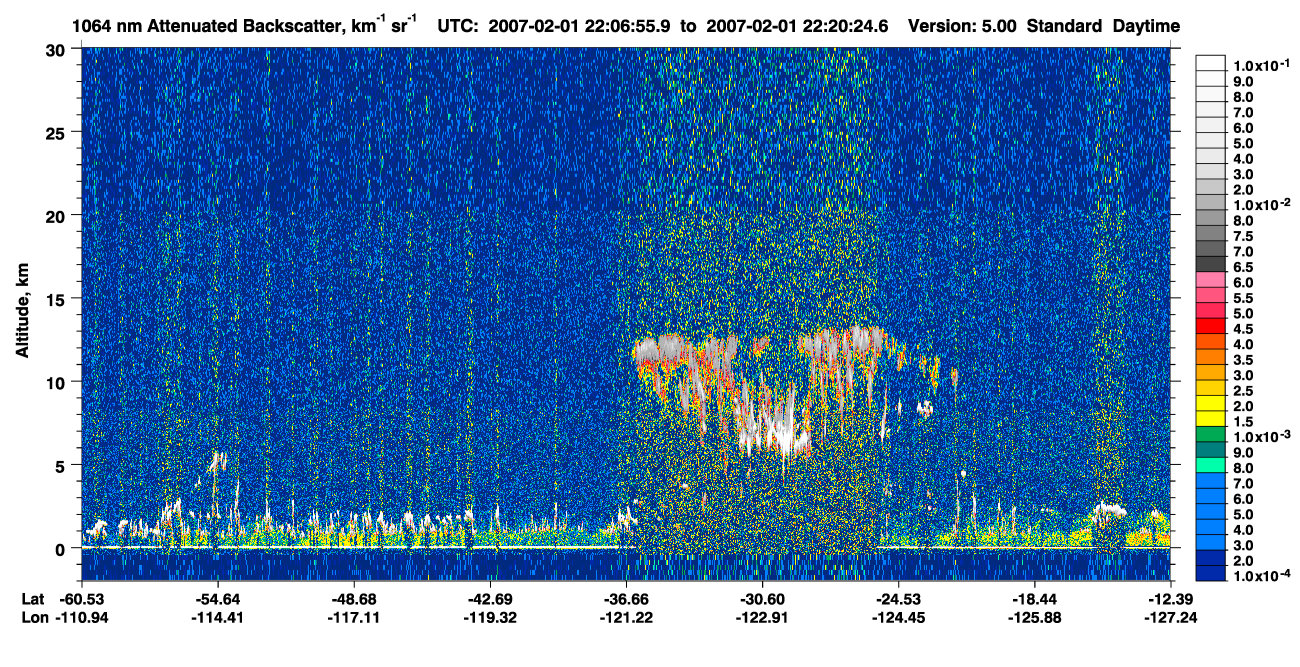Click latitude value '-48.68'
The image size is (1300, 667).
pyautogui.click(x=353, y=598)
